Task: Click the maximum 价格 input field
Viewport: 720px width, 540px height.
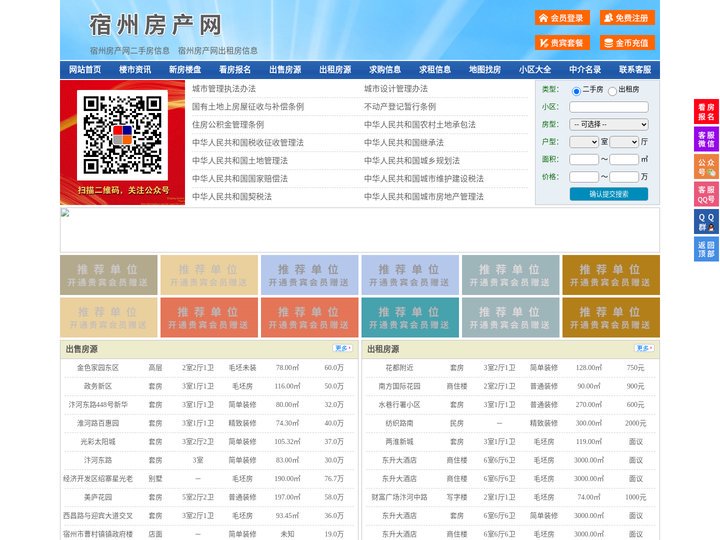Action: [624, 177]
